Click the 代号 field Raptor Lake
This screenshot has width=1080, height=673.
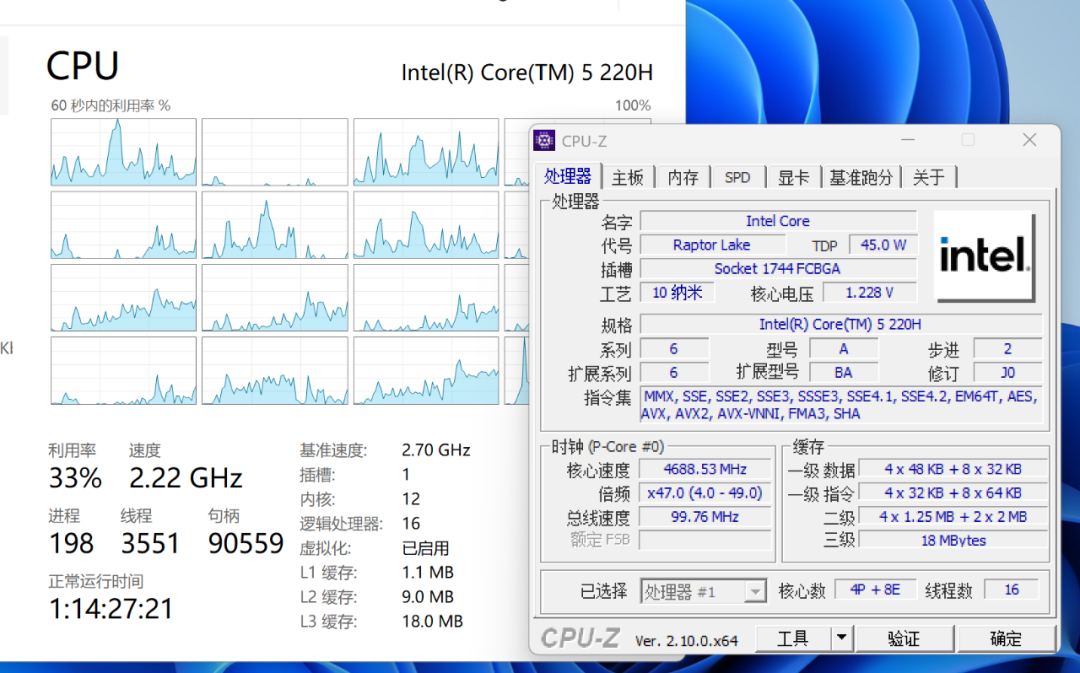pyautogui.click(x=712, y=245)
